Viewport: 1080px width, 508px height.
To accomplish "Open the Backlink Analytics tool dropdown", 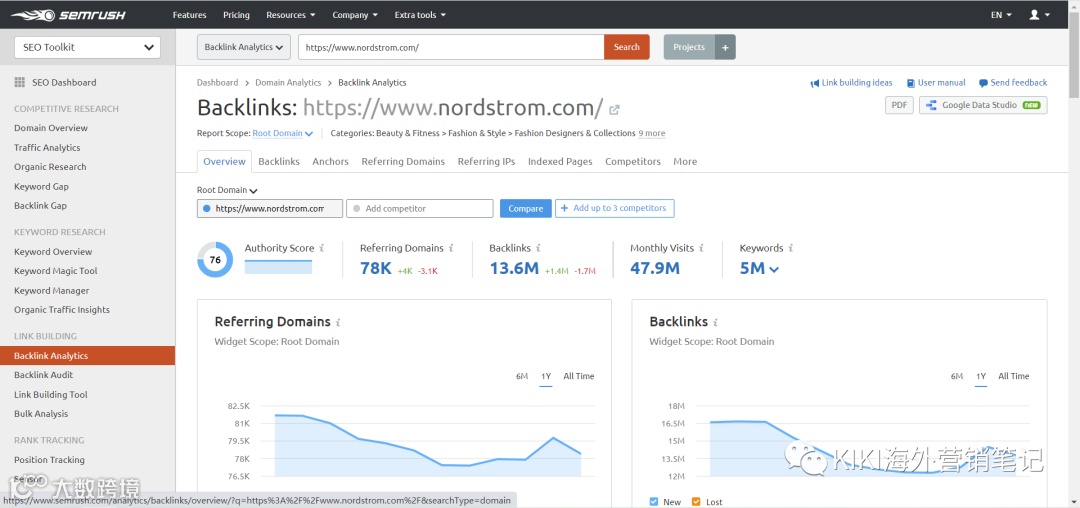I will 244,47.
